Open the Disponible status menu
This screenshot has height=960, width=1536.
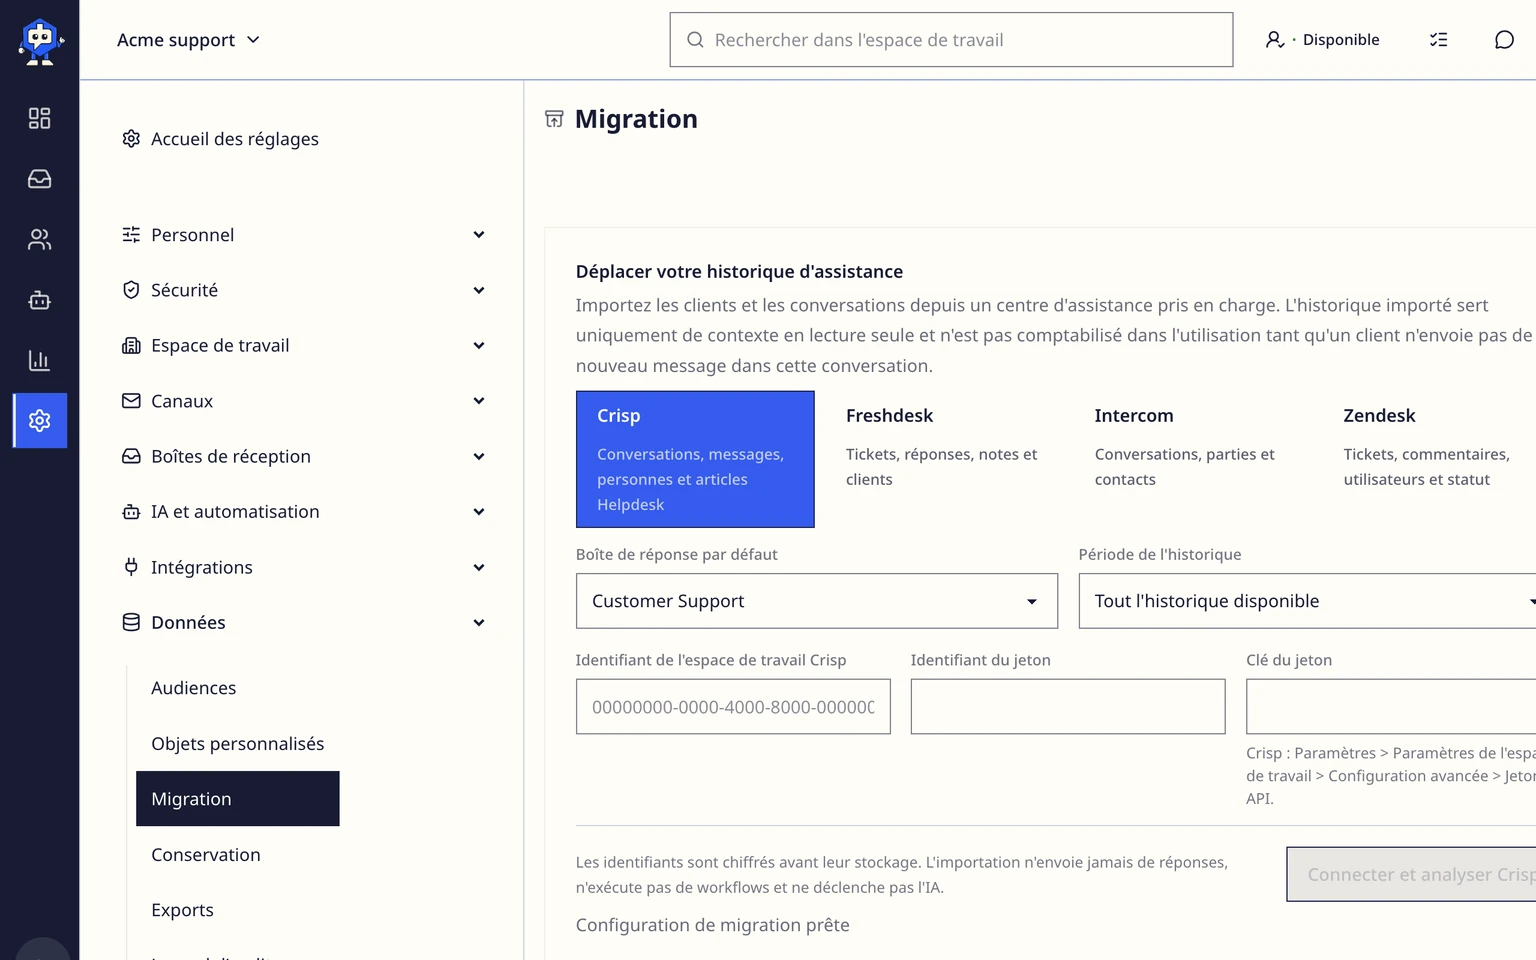pyautogui.click(x=1322, y=40)
